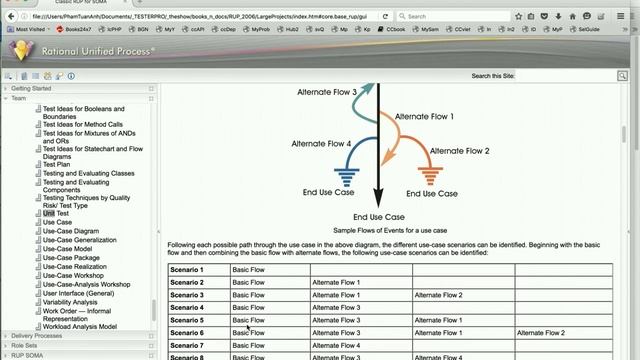The image size is (640, 360).
Task: Open the Use-Case Diagram tree item
Action: point(71,231)
